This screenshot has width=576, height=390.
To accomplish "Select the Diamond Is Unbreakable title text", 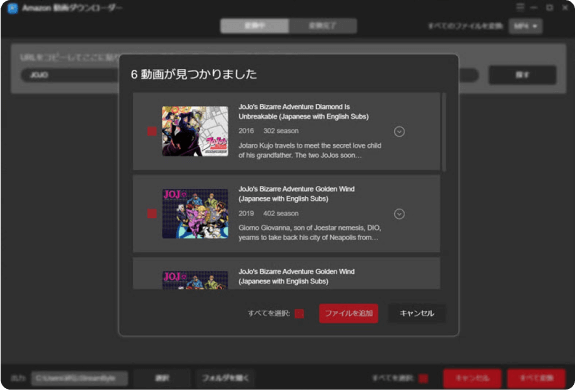I will 303,112.
